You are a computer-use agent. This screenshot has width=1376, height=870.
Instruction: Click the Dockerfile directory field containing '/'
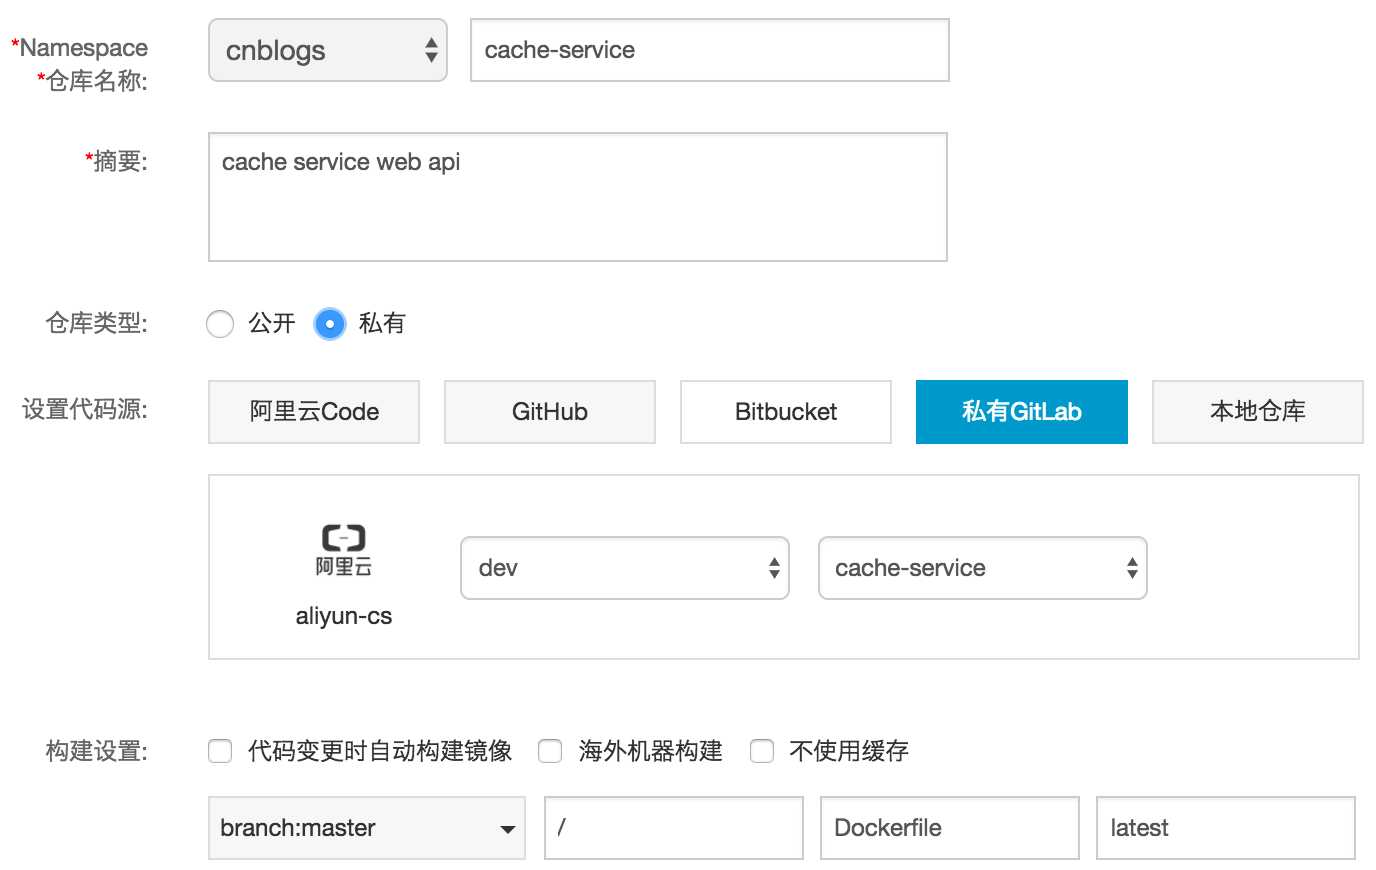pyautogui.click(x=674, y=828)
